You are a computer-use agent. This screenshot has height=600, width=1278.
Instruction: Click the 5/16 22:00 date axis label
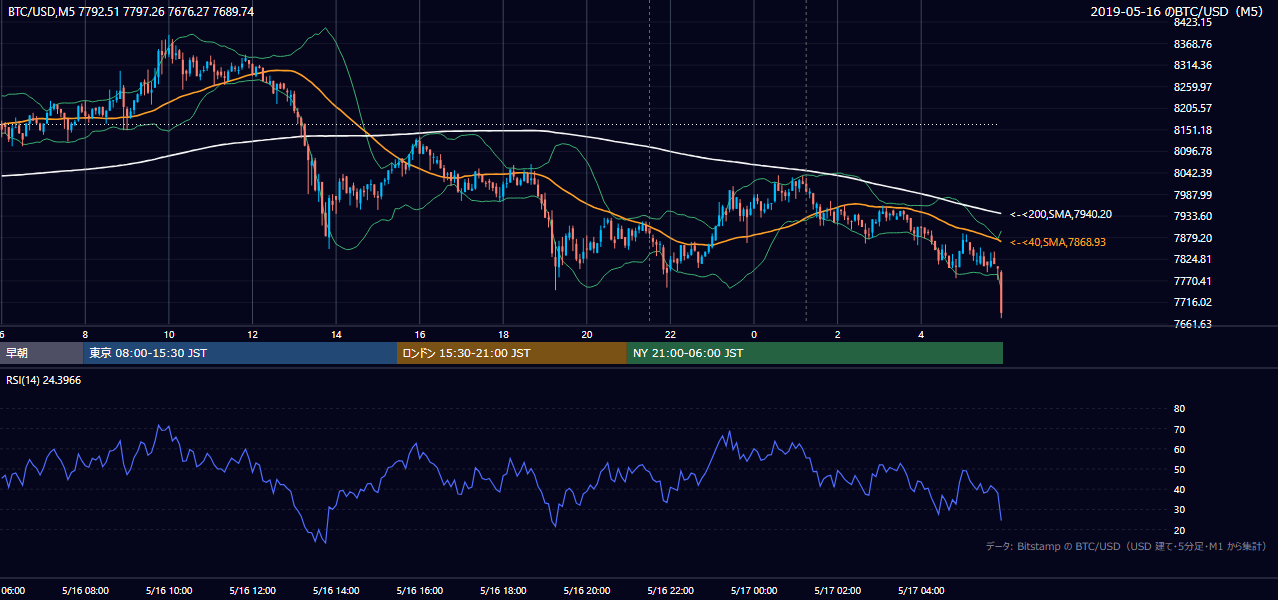(670, 590)
